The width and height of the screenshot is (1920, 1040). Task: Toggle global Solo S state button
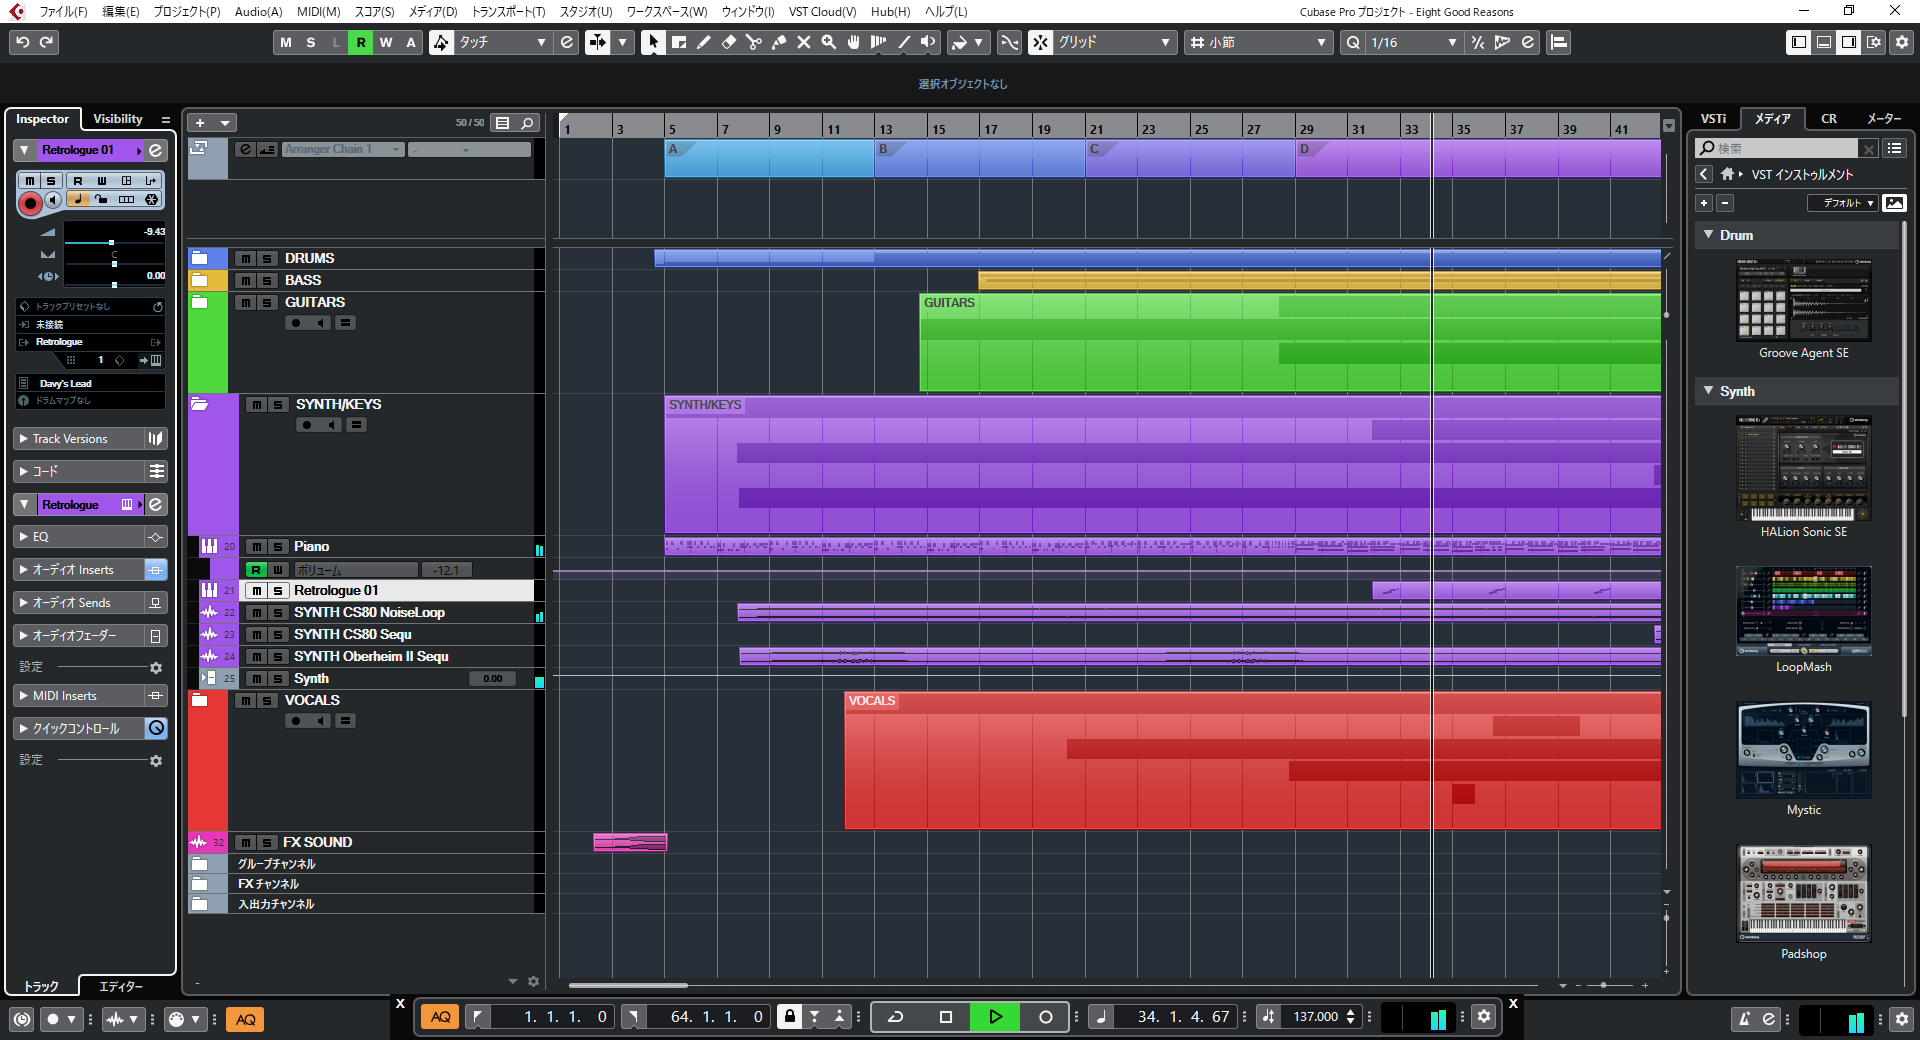click(311, 42)
